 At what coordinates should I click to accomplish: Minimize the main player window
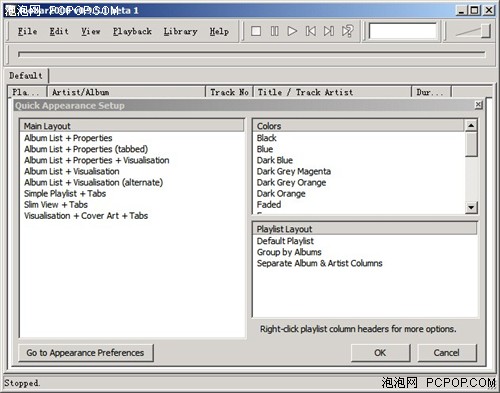click(461, 10)
